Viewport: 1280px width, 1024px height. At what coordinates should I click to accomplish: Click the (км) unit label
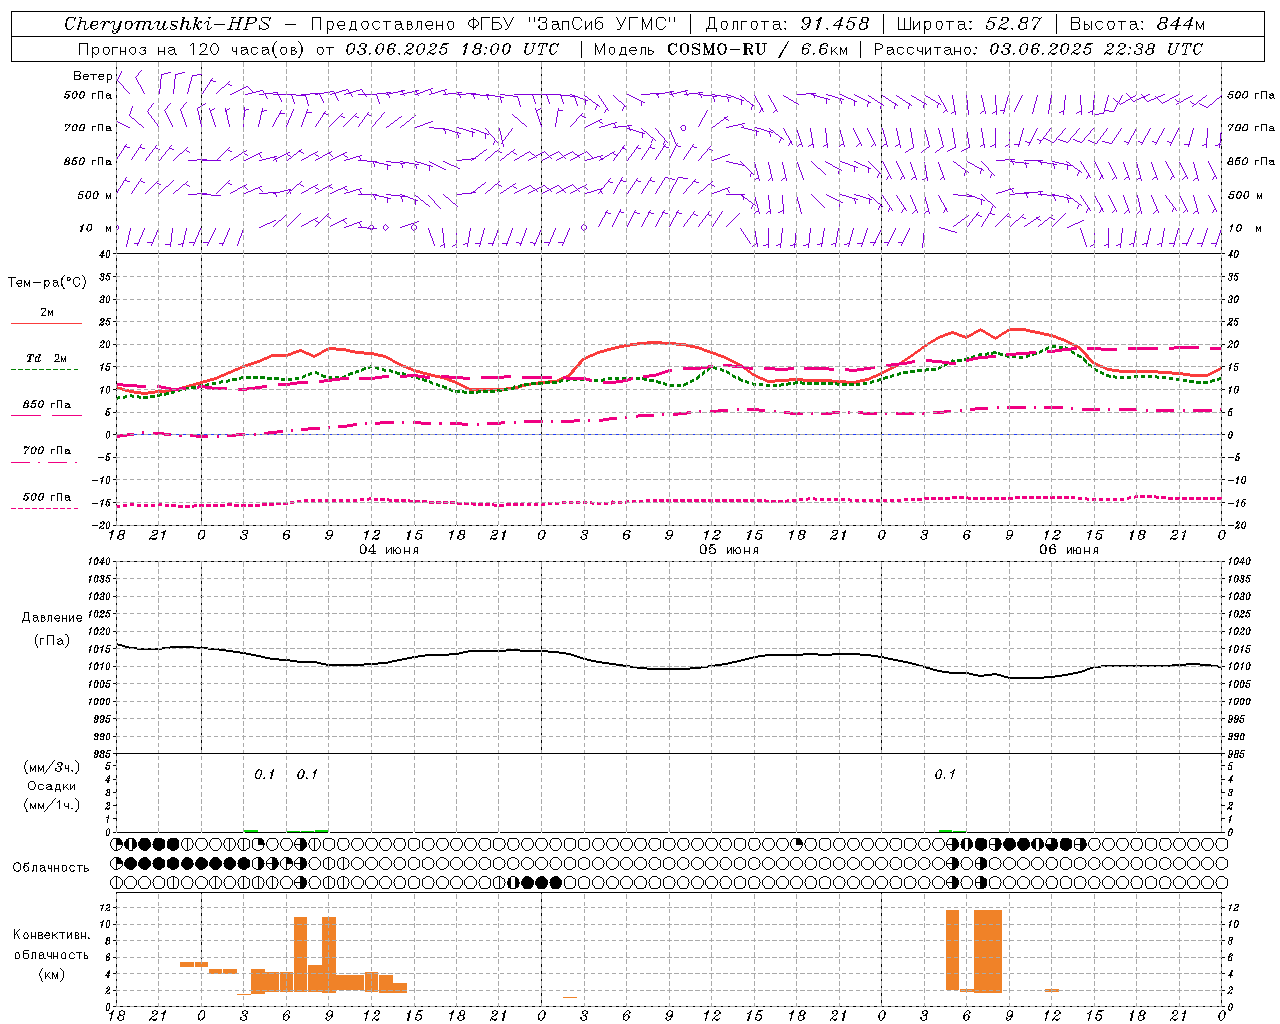(x=51, y=974)
